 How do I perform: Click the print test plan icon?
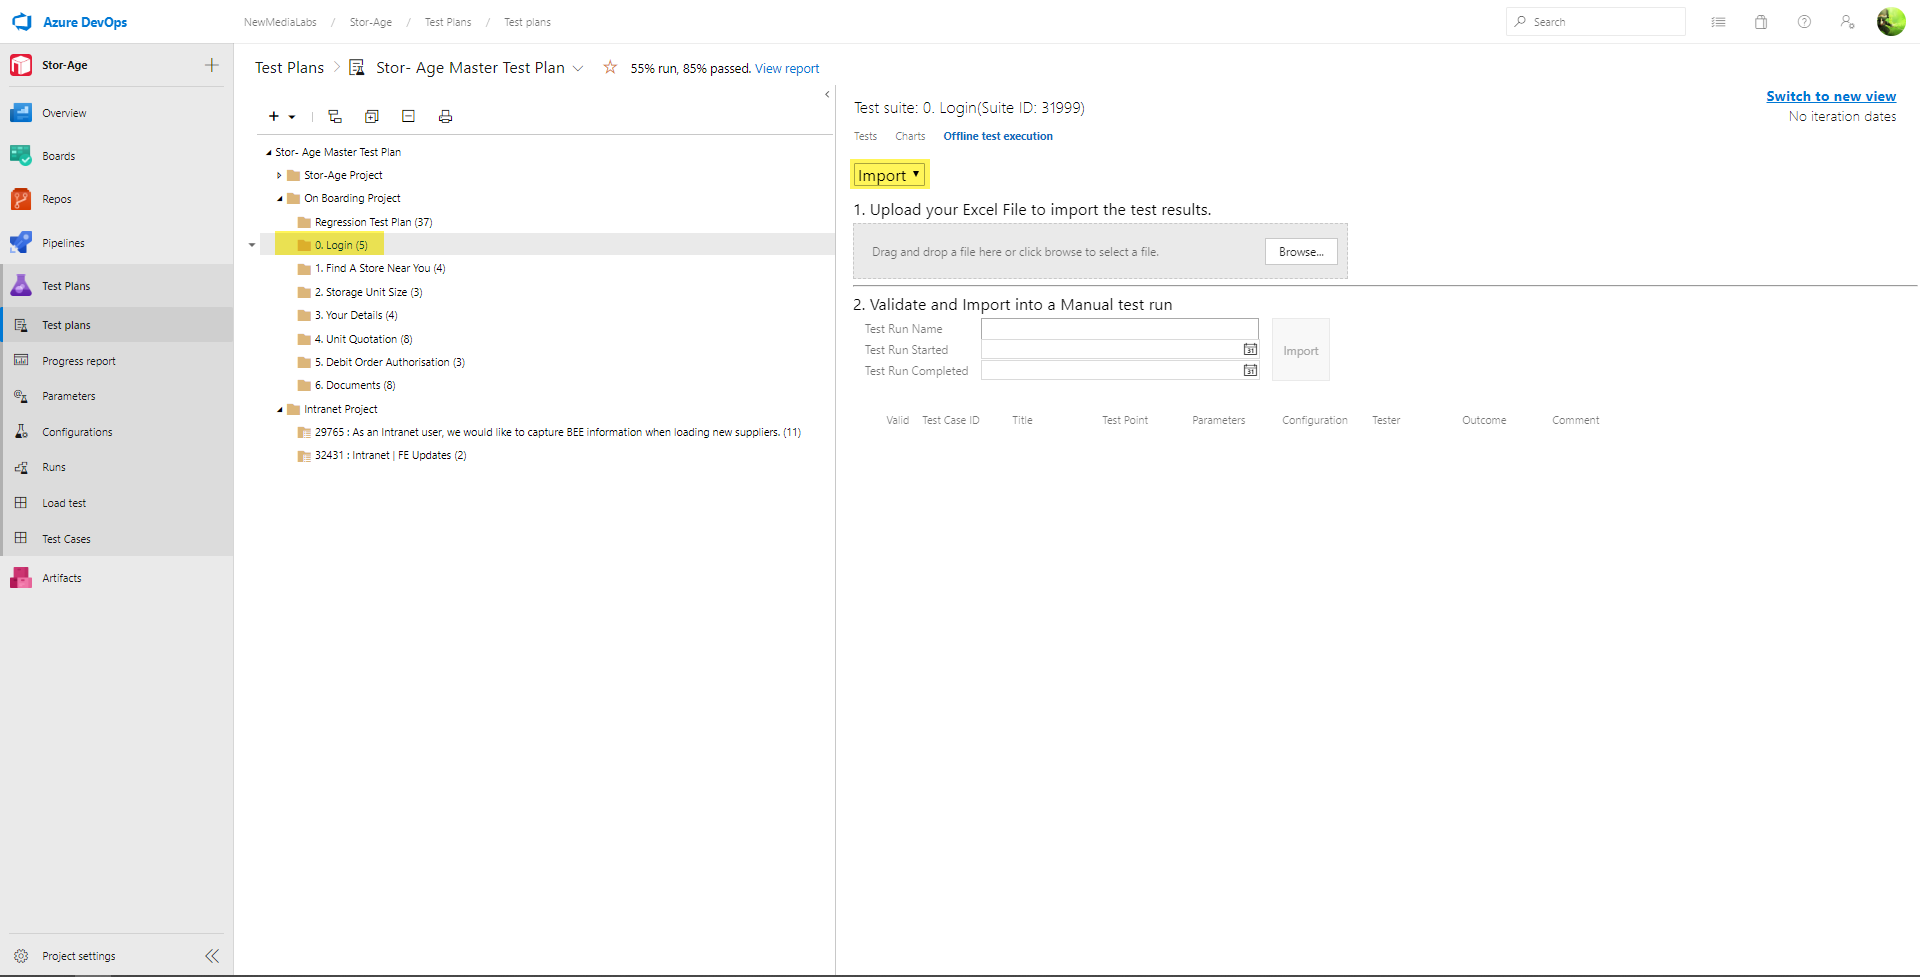tap(445, 117)
